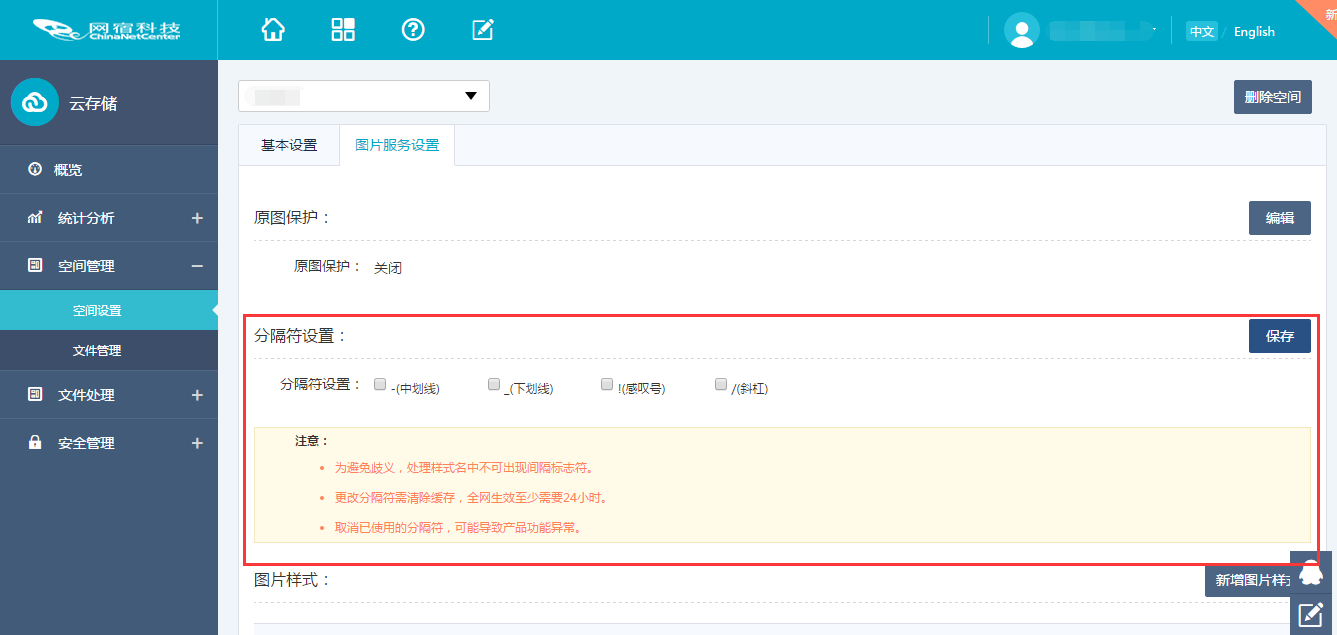
Task: Switch the interface language to English
Action: click(1253, 31)
